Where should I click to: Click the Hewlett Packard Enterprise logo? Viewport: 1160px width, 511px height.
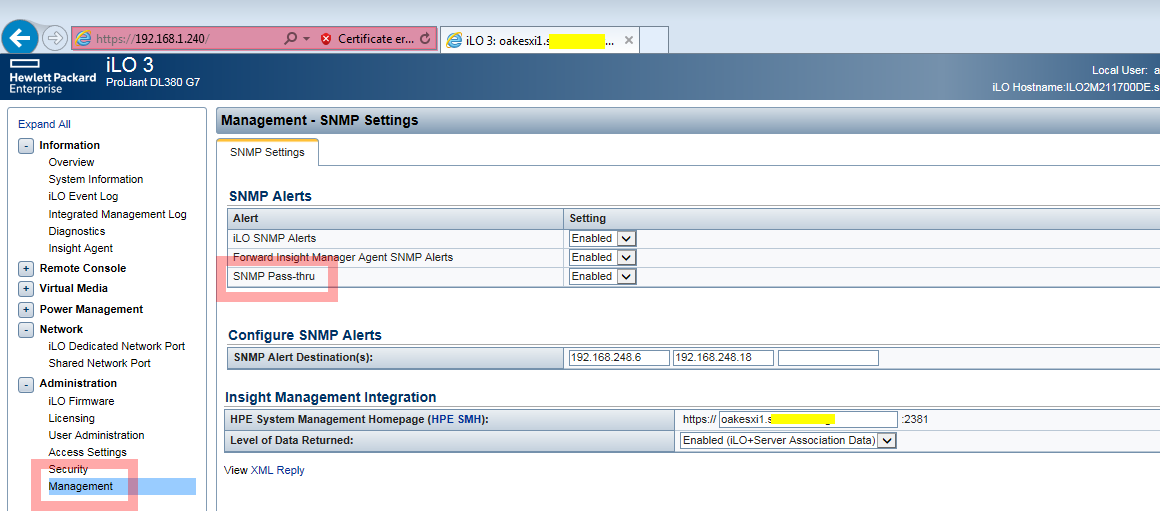tap(52, 77)
